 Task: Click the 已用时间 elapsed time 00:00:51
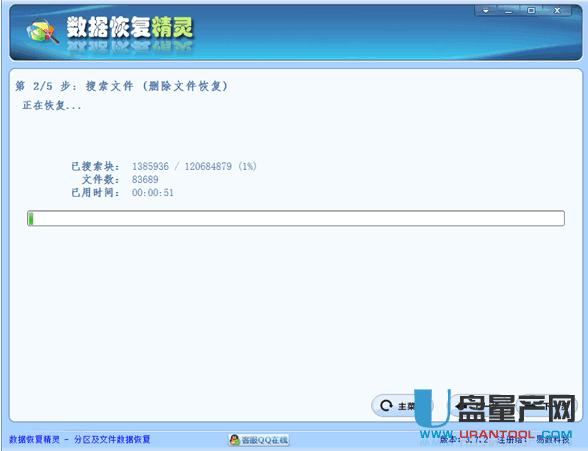pos(153,193)
